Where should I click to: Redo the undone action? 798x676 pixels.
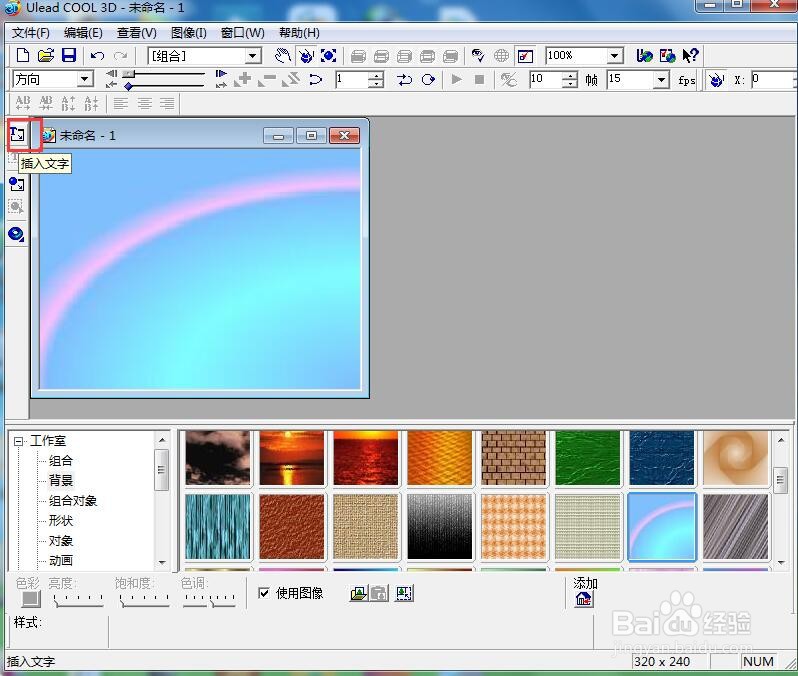120,55
